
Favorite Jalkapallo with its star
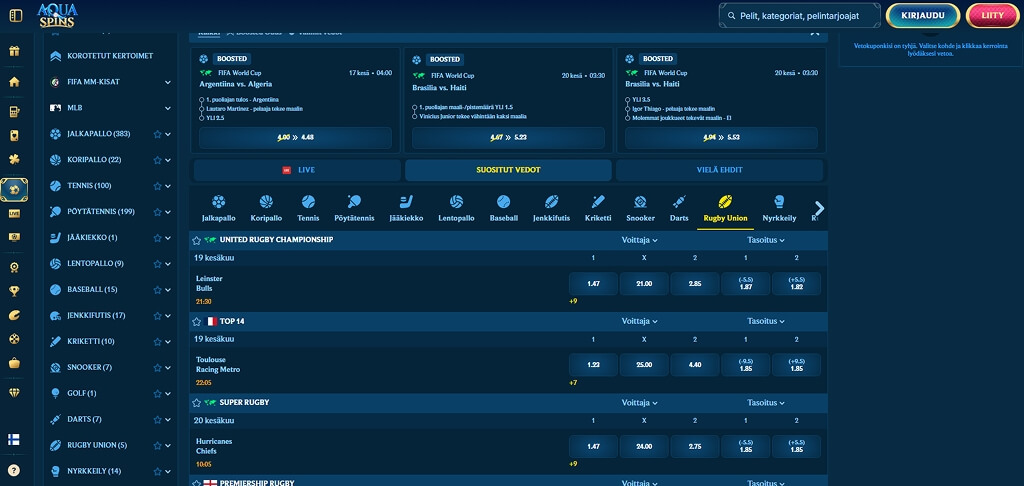coord(157,134)
